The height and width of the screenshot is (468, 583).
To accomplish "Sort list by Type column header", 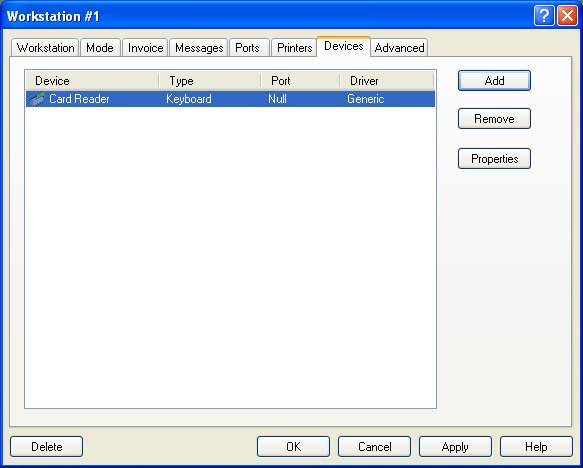I will coord(210,81).
